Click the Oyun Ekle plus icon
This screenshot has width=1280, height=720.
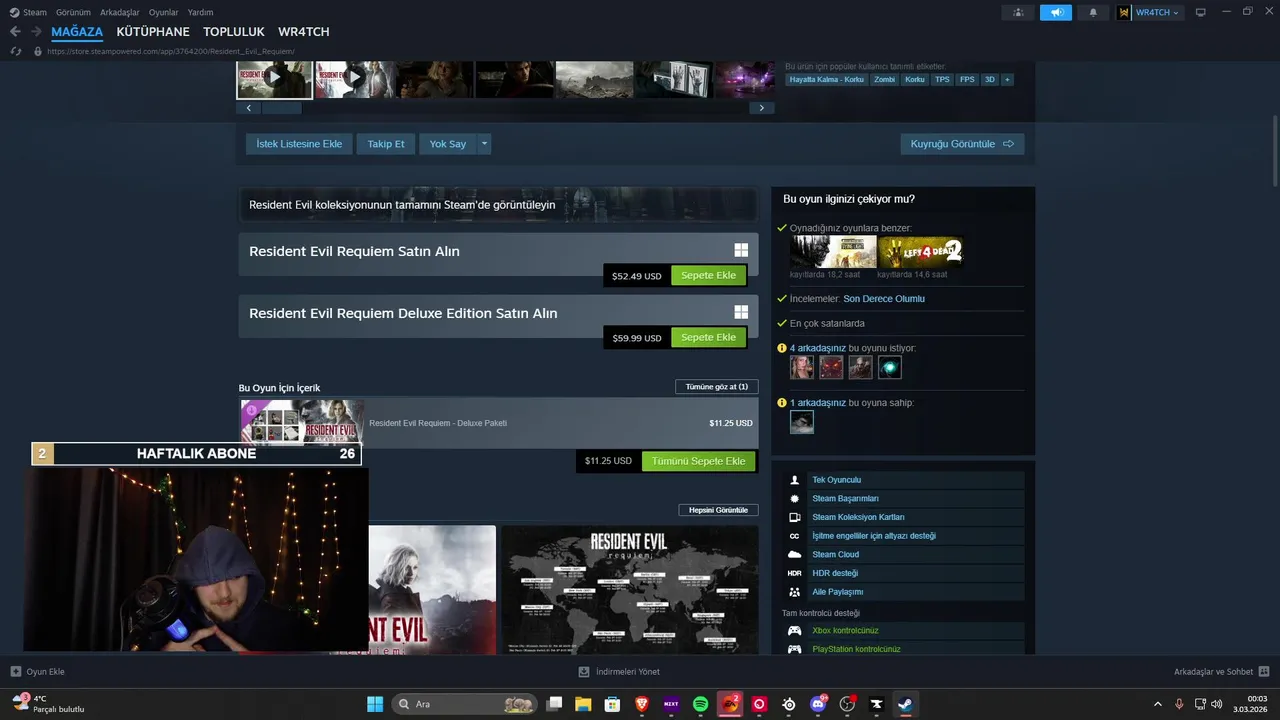[x=16, y=672]
